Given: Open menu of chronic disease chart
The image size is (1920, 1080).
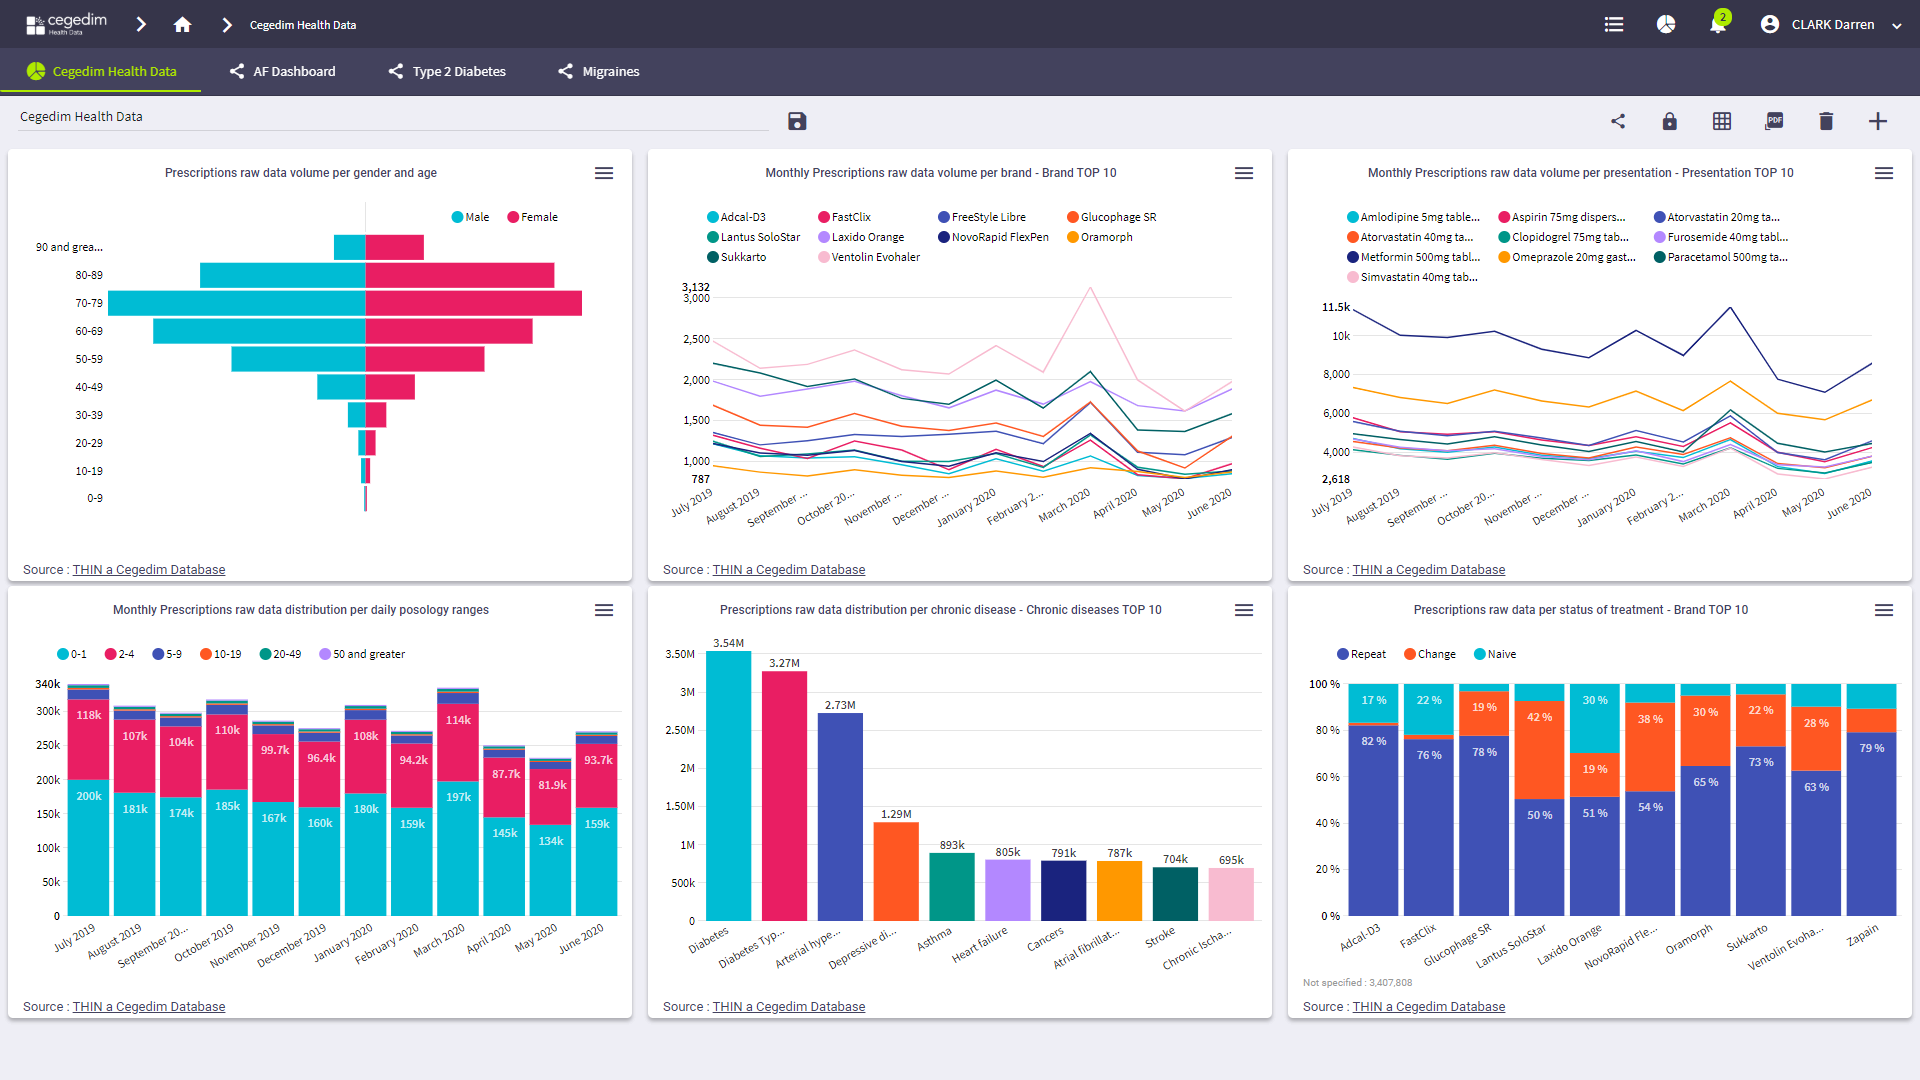Looking at the screenshot, I should (1244, 610).
